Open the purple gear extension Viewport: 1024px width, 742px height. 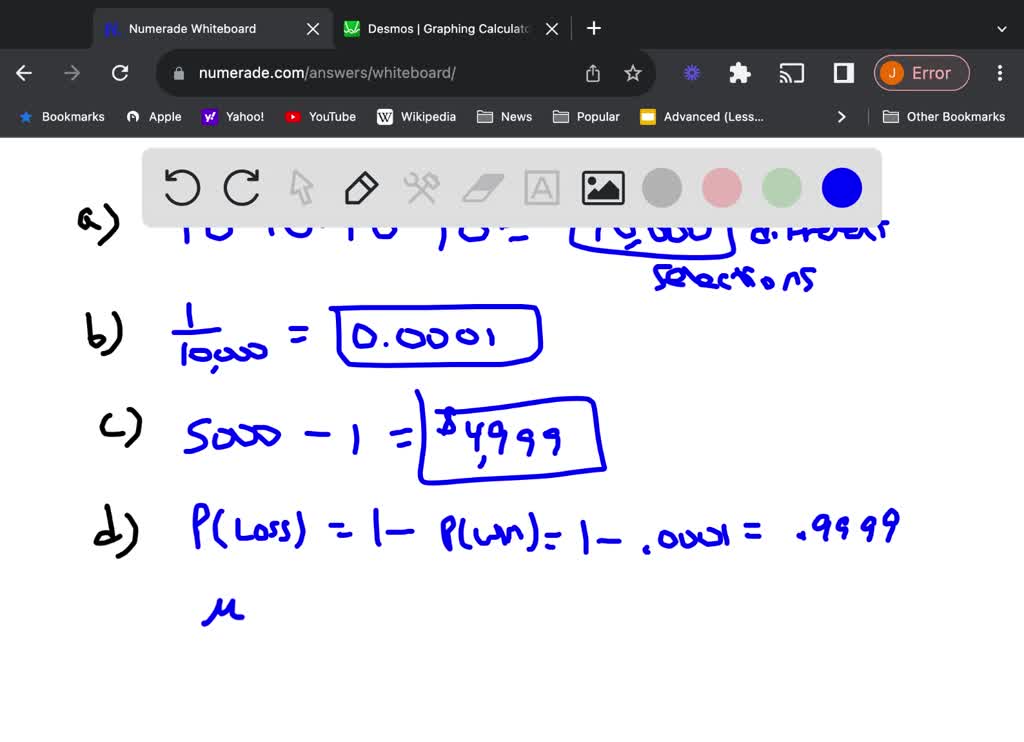click(x=692, y=73)
